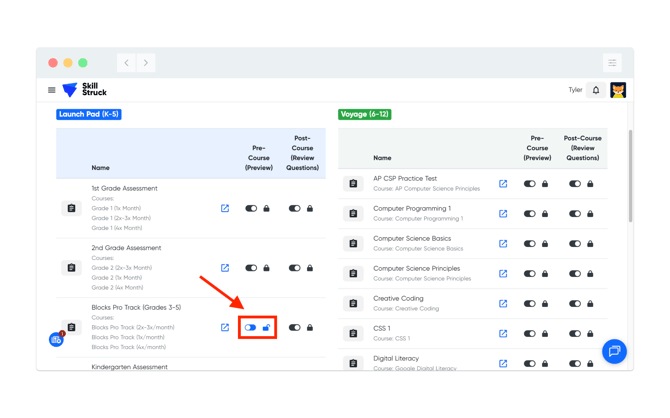Screen dimensions: 670x418
Task: Open the browser window menu at top right
Action: tap(612, 63)
